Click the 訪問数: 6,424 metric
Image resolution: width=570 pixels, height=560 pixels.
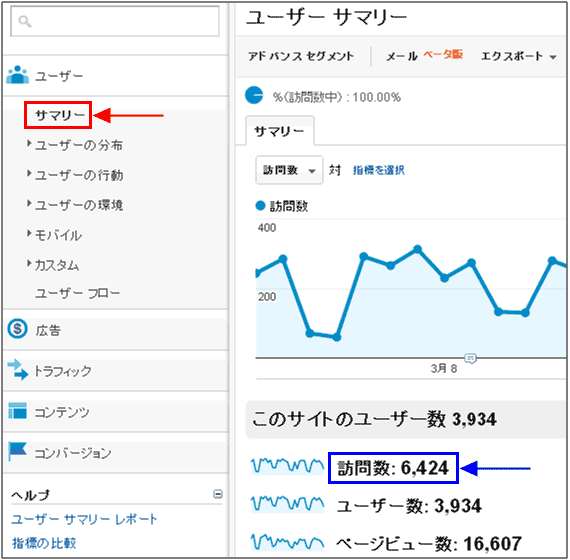pyautogui.click(x=393, y=468)
